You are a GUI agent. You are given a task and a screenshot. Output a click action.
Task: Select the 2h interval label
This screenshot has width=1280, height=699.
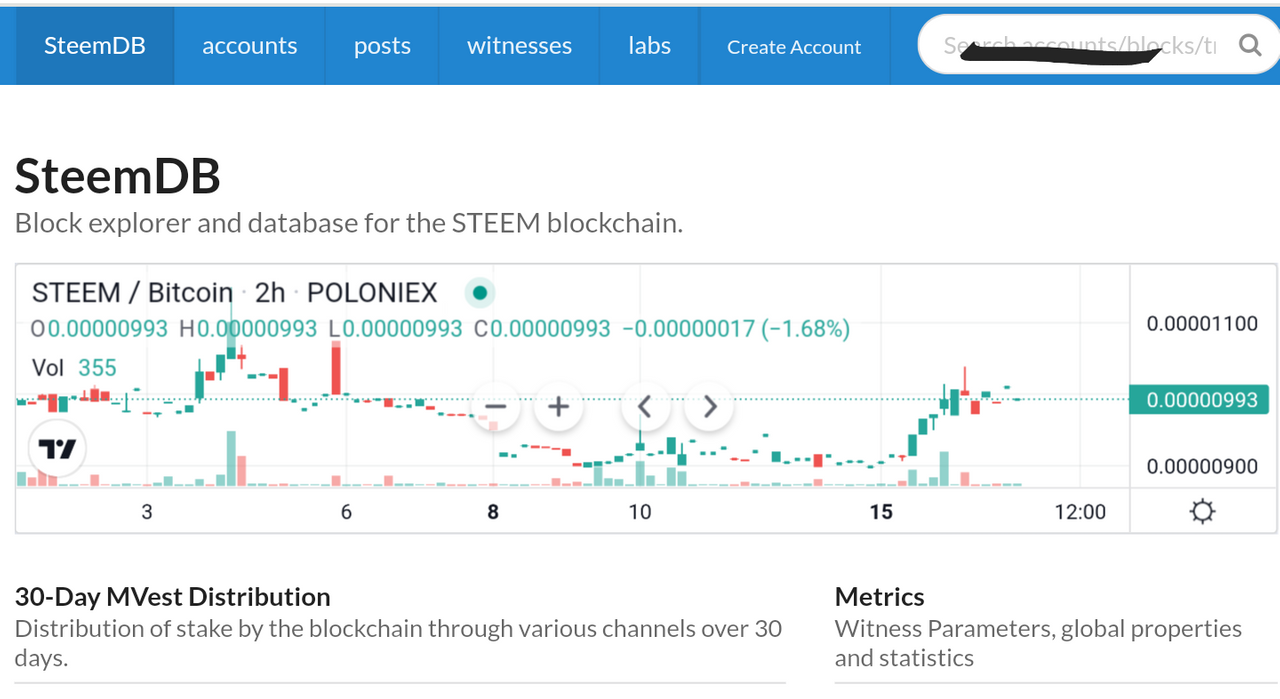click(270, 293)
